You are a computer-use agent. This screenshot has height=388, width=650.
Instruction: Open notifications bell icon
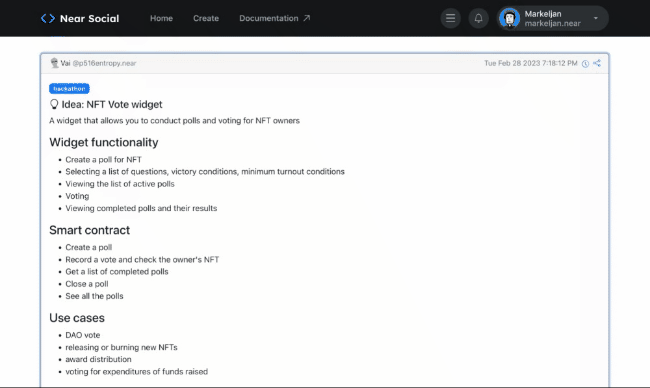[x=478, y=18]
